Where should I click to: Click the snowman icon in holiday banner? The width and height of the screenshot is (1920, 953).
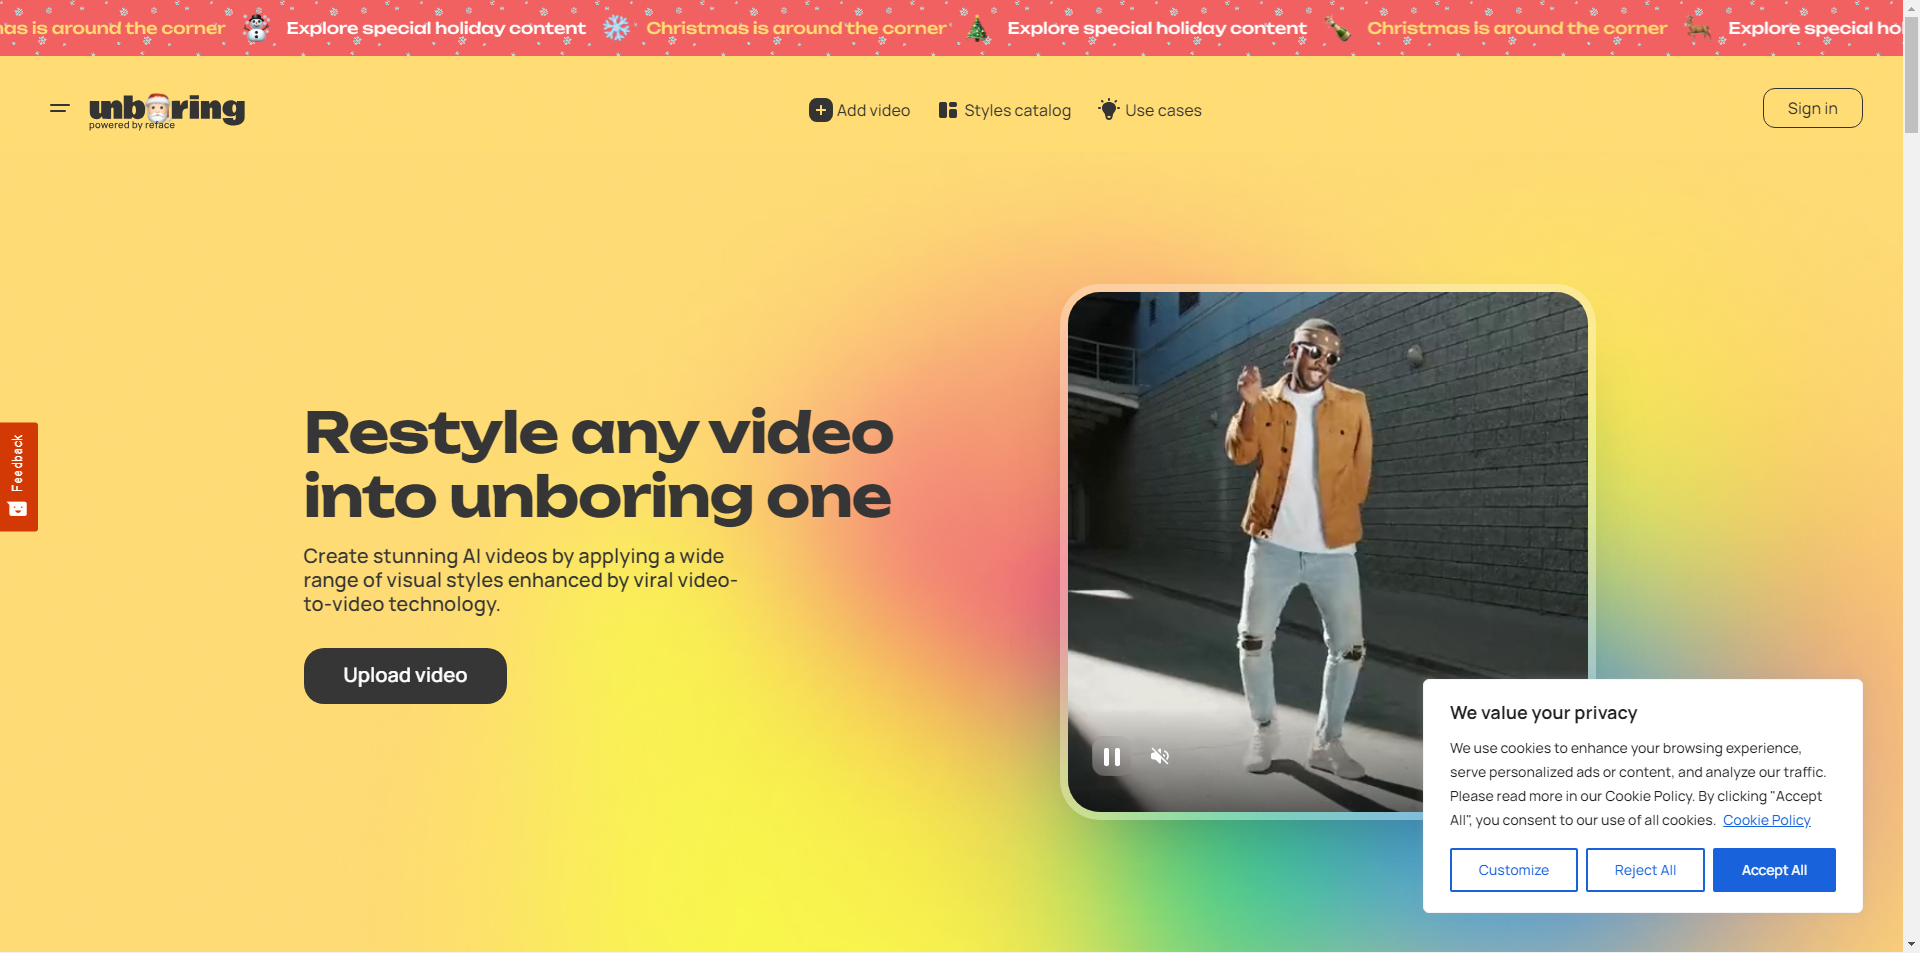(x=257, y=27)
